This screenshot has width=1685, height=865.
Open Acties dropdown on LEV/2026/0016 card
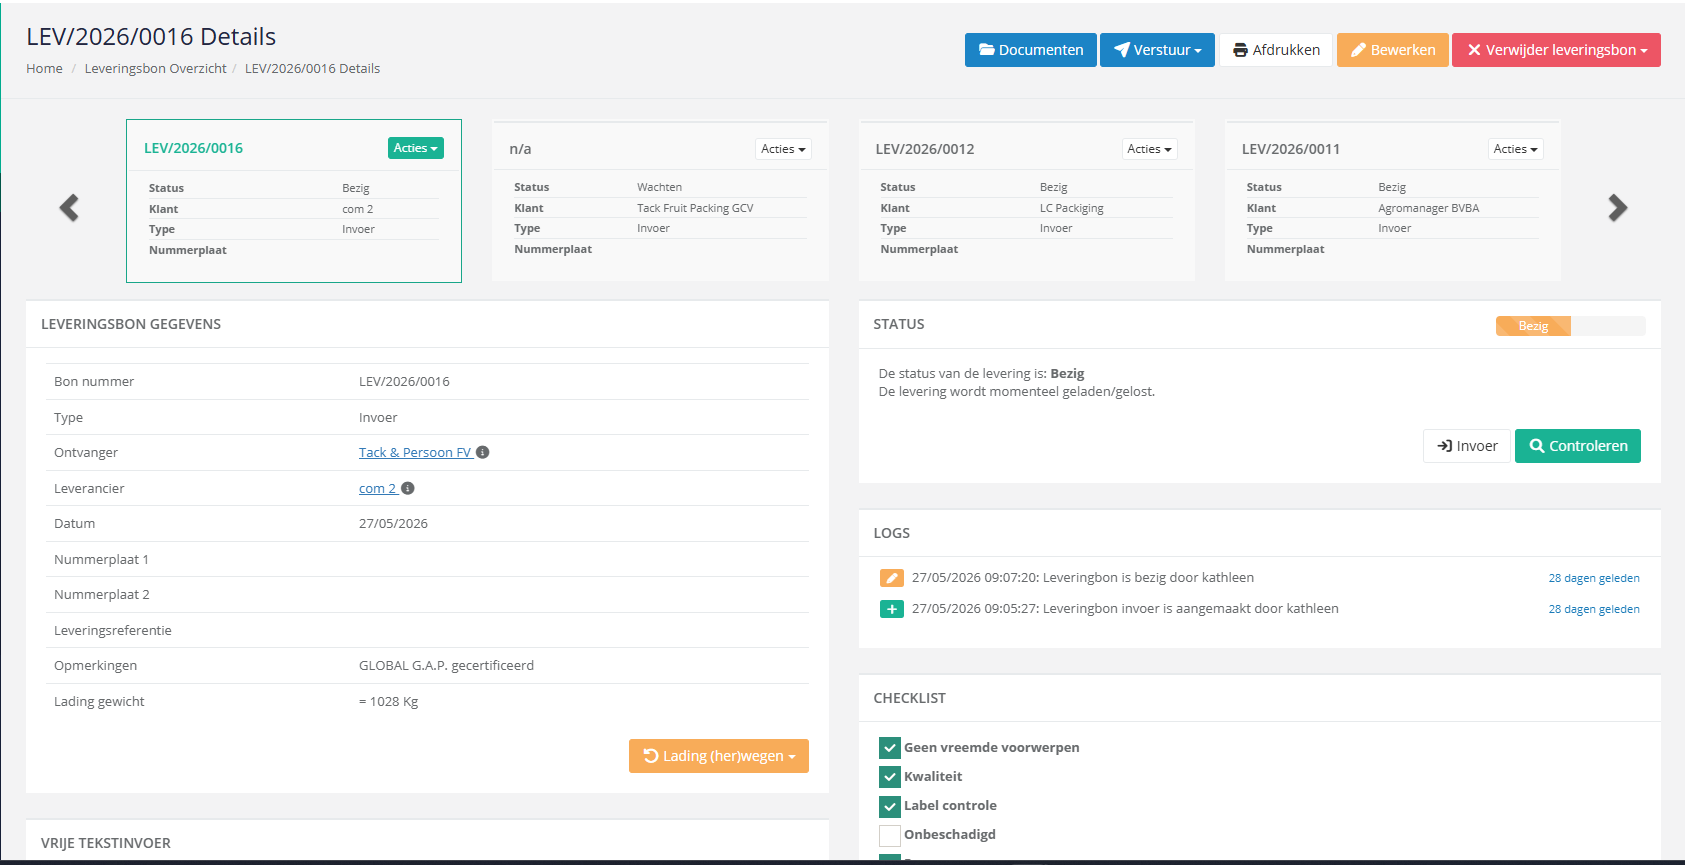click(x=416, y=148)
